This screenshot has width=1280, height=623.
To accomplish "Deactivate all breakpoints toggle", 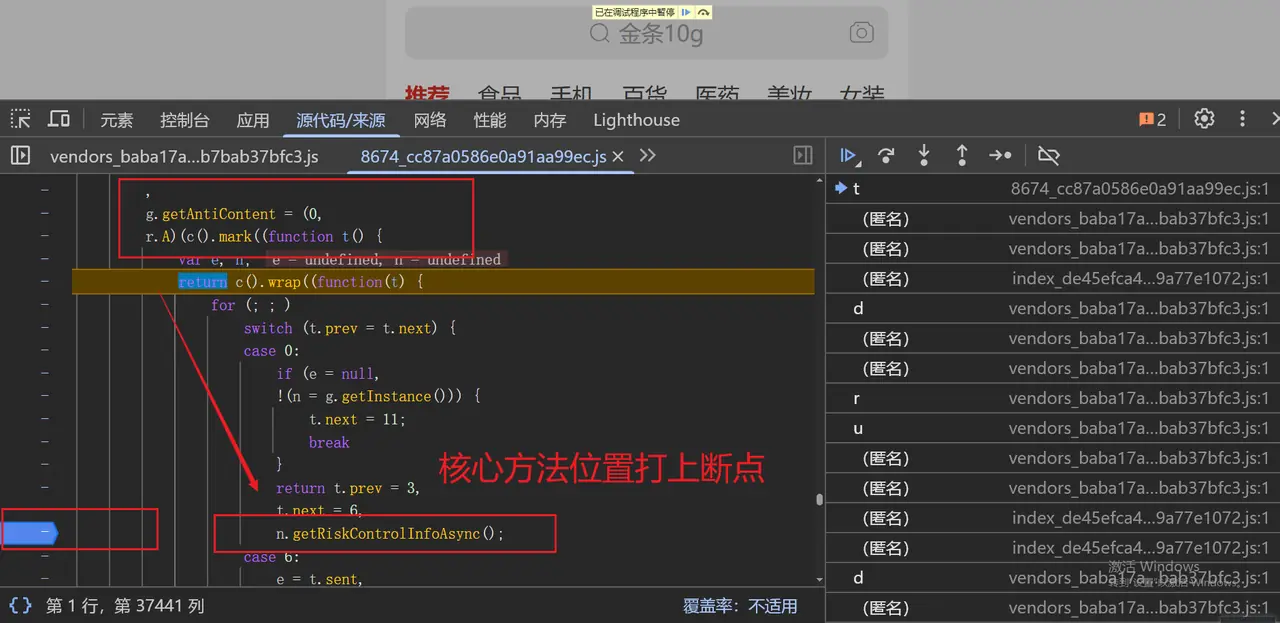I will pos(1048,155).
